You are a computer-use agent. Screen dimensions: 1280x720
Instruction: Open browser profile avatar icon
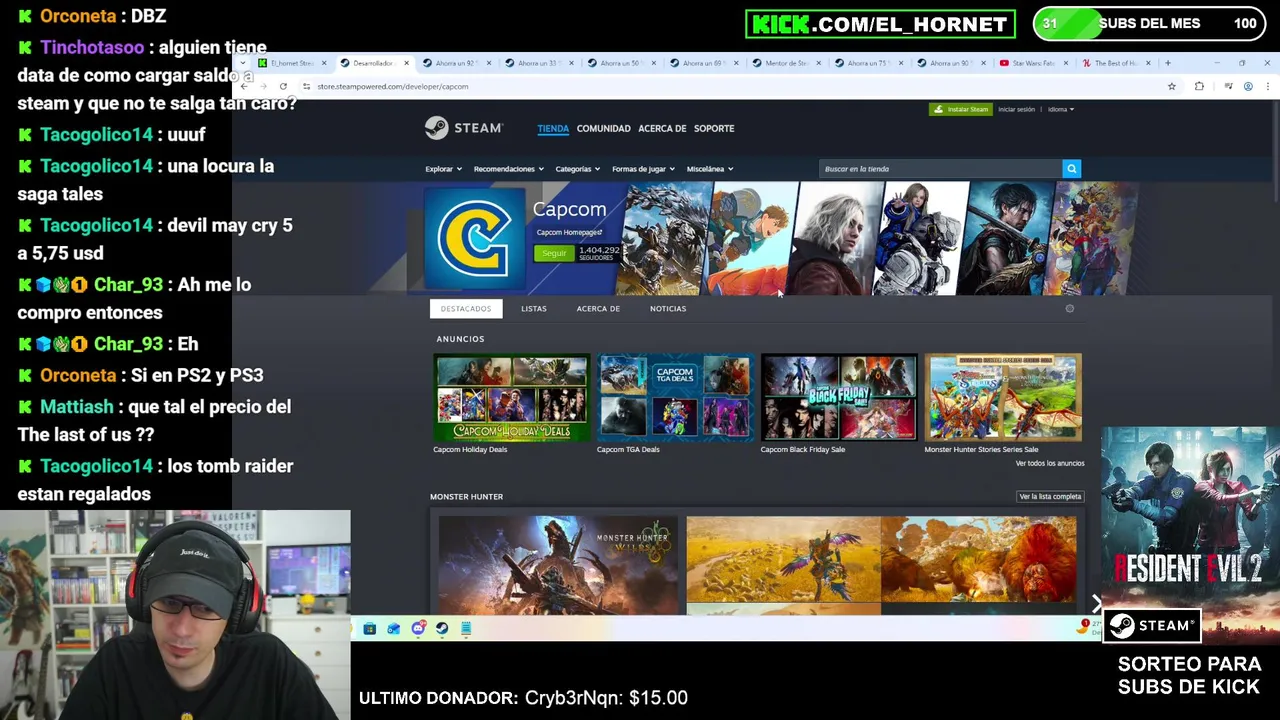(1248, 87)
